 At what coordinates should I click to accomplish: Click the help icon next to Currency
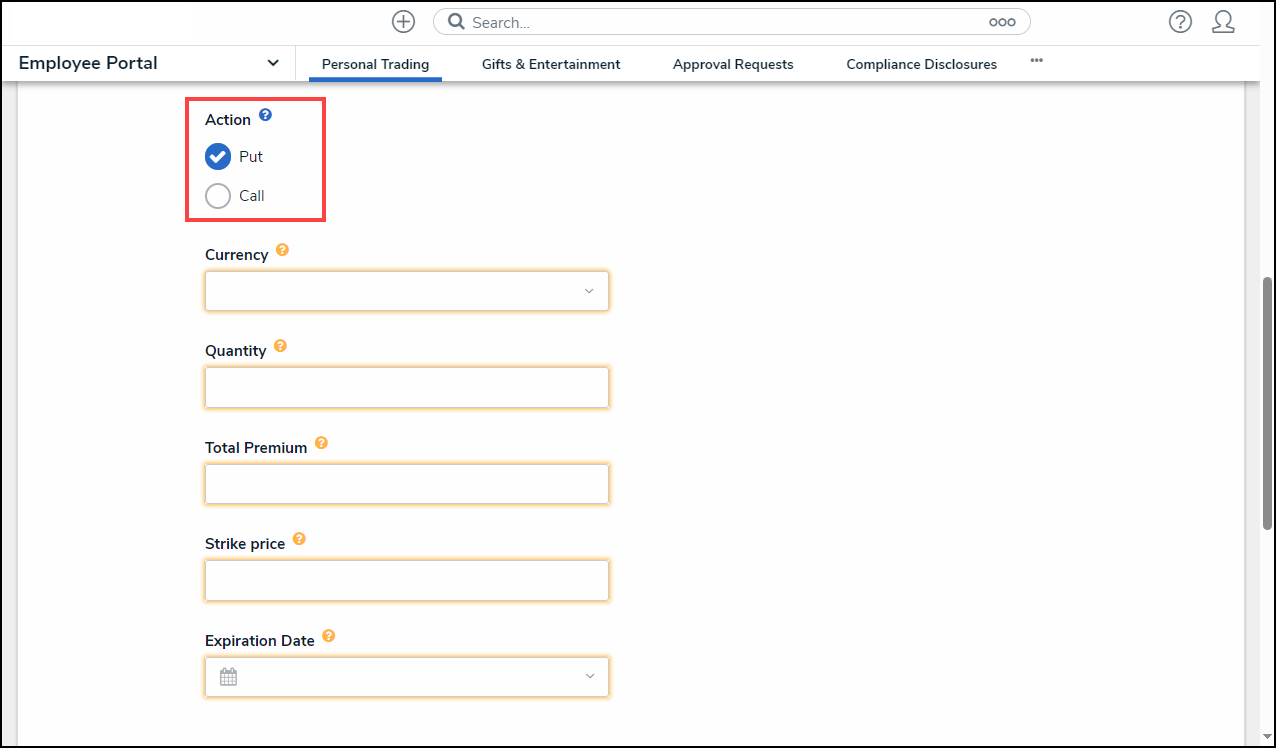(282, 250)
